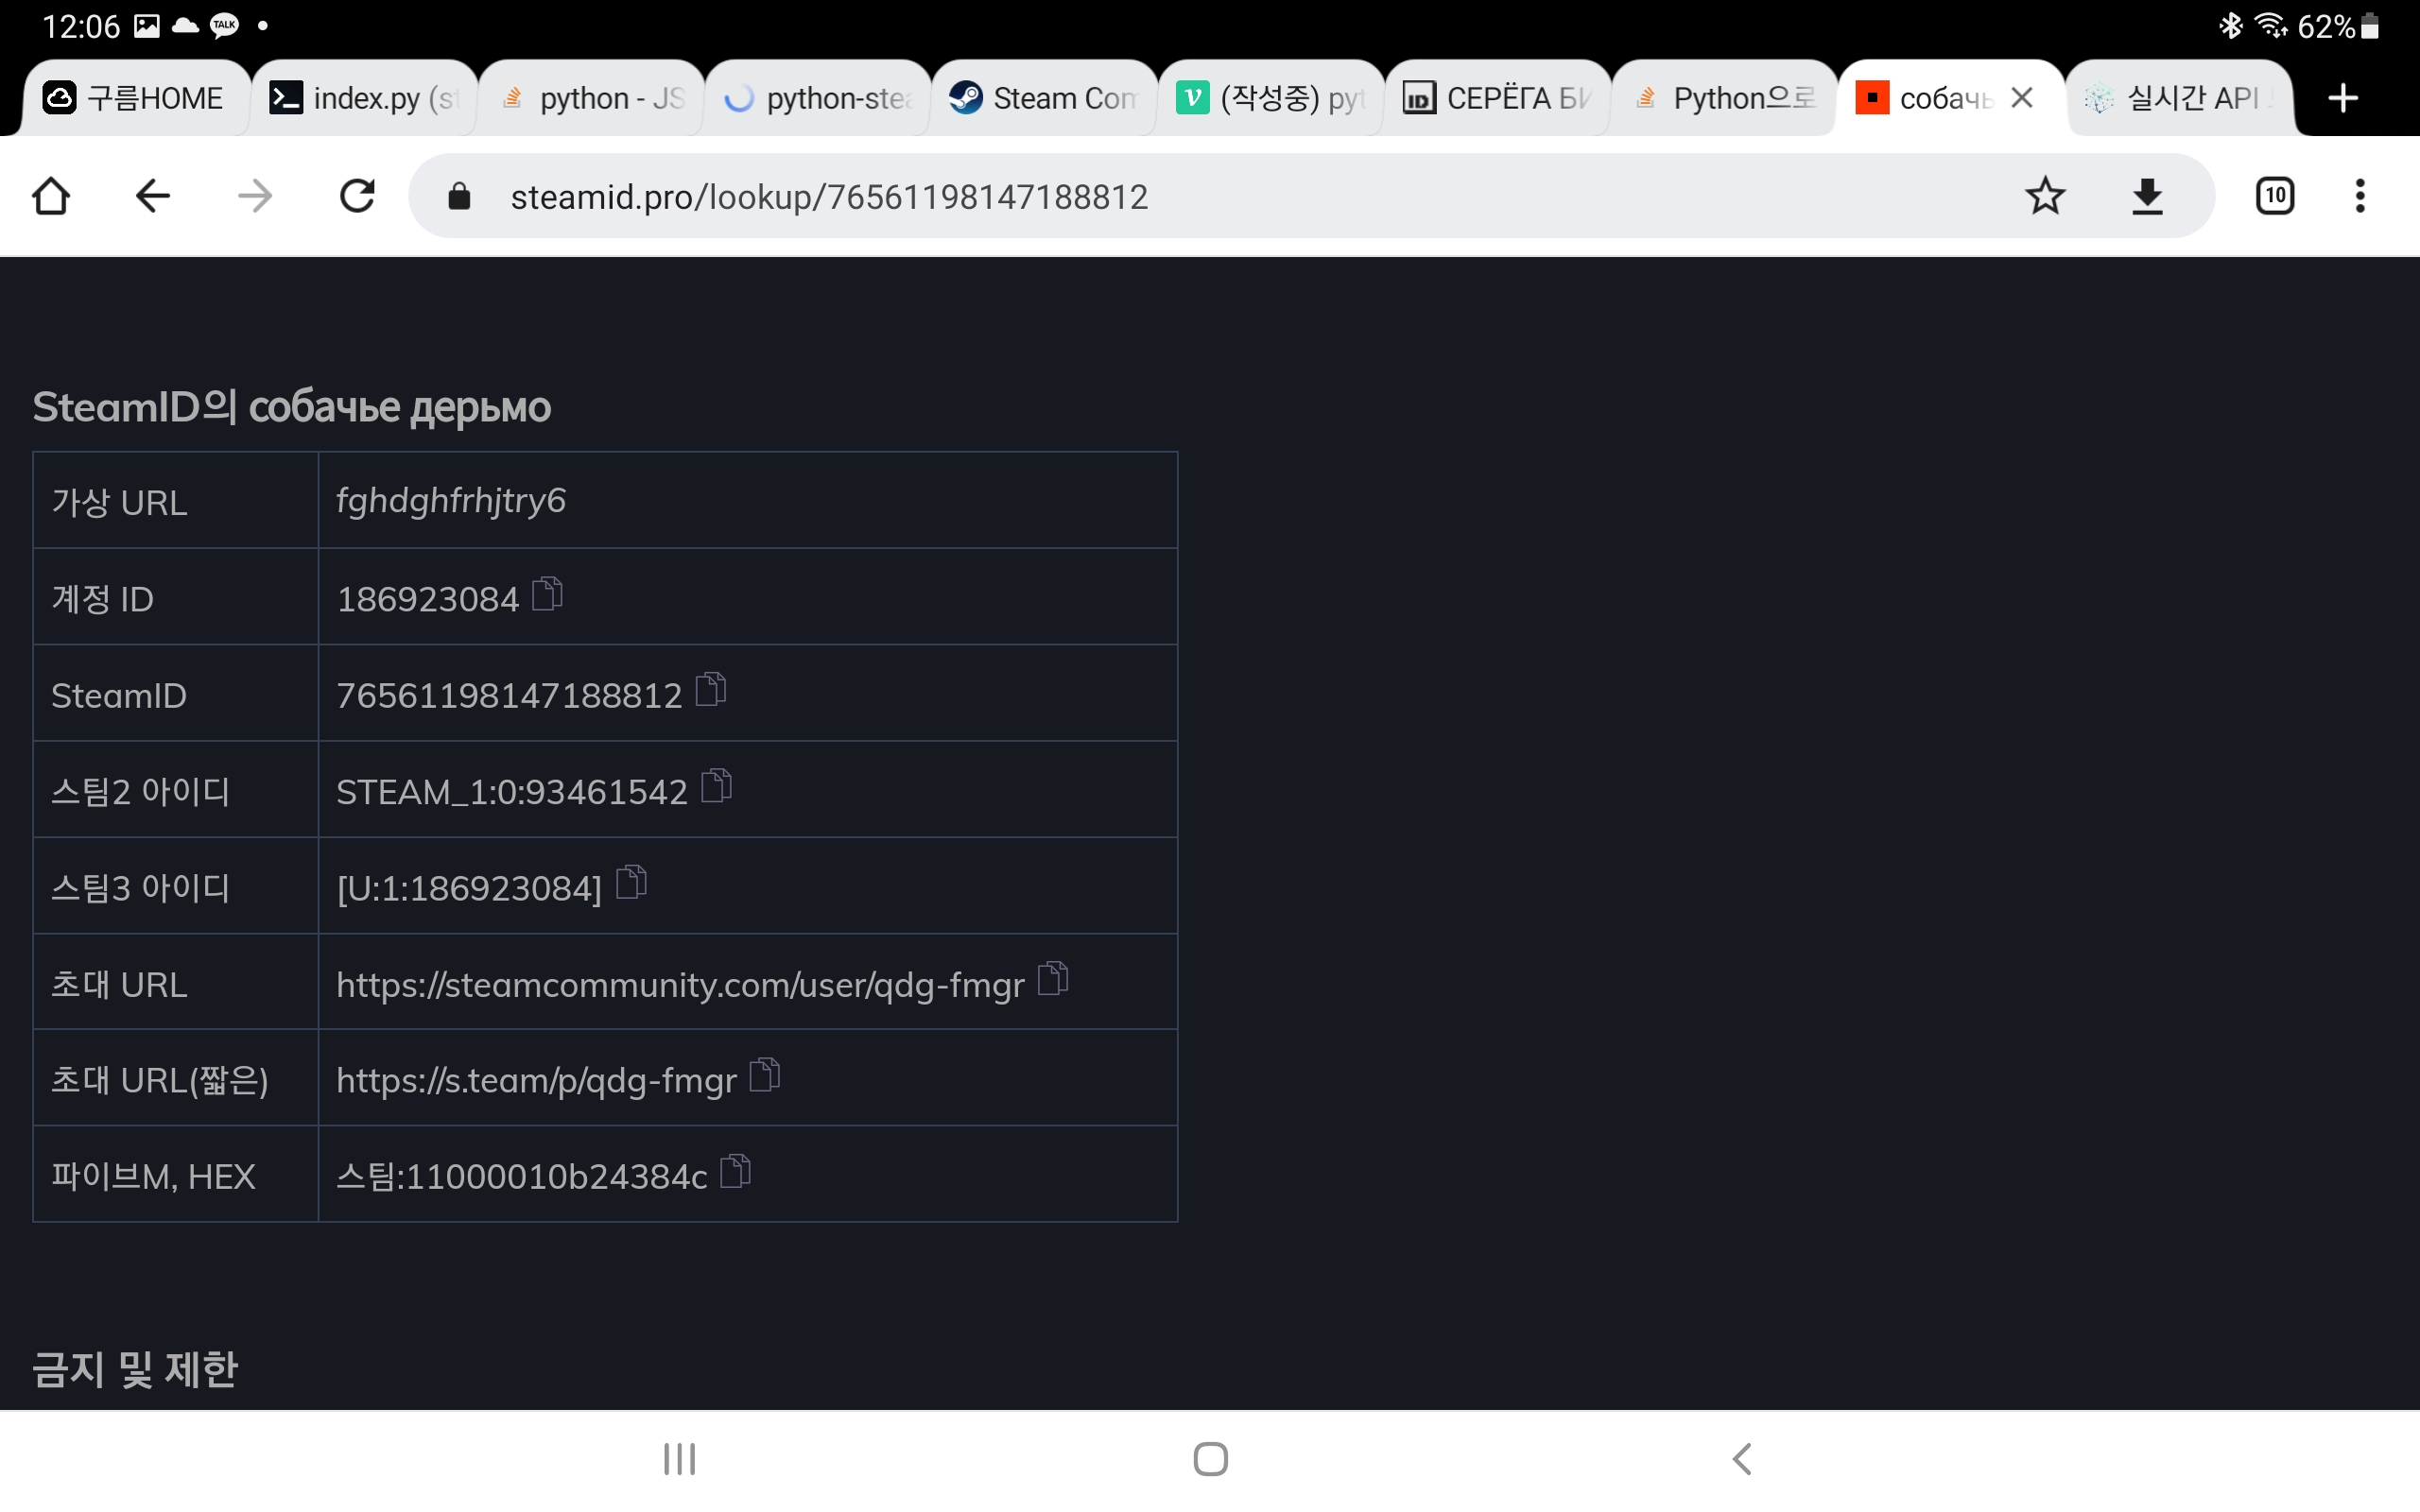Viewport: 2420px width, 1512px height.
Task: Copy the STEAM_1:0:93461542 identifier
Action: 717,786
